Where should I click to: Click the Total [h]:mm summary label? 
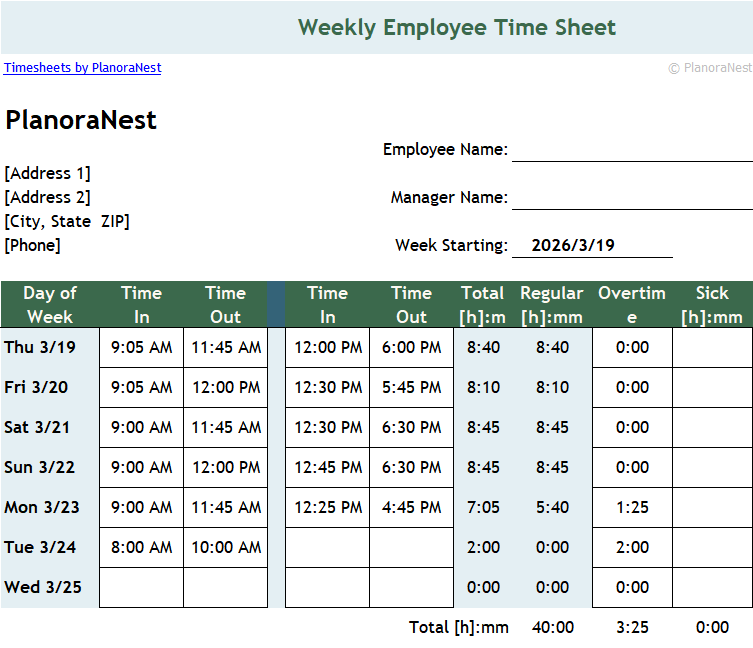click(459, 627)
